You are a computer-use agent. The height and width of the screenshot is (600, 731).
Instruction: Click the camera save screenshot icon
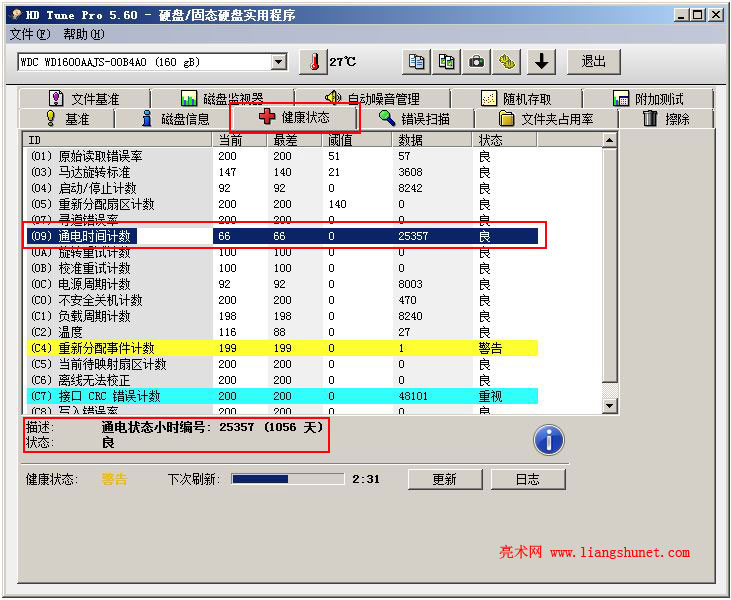476,62
